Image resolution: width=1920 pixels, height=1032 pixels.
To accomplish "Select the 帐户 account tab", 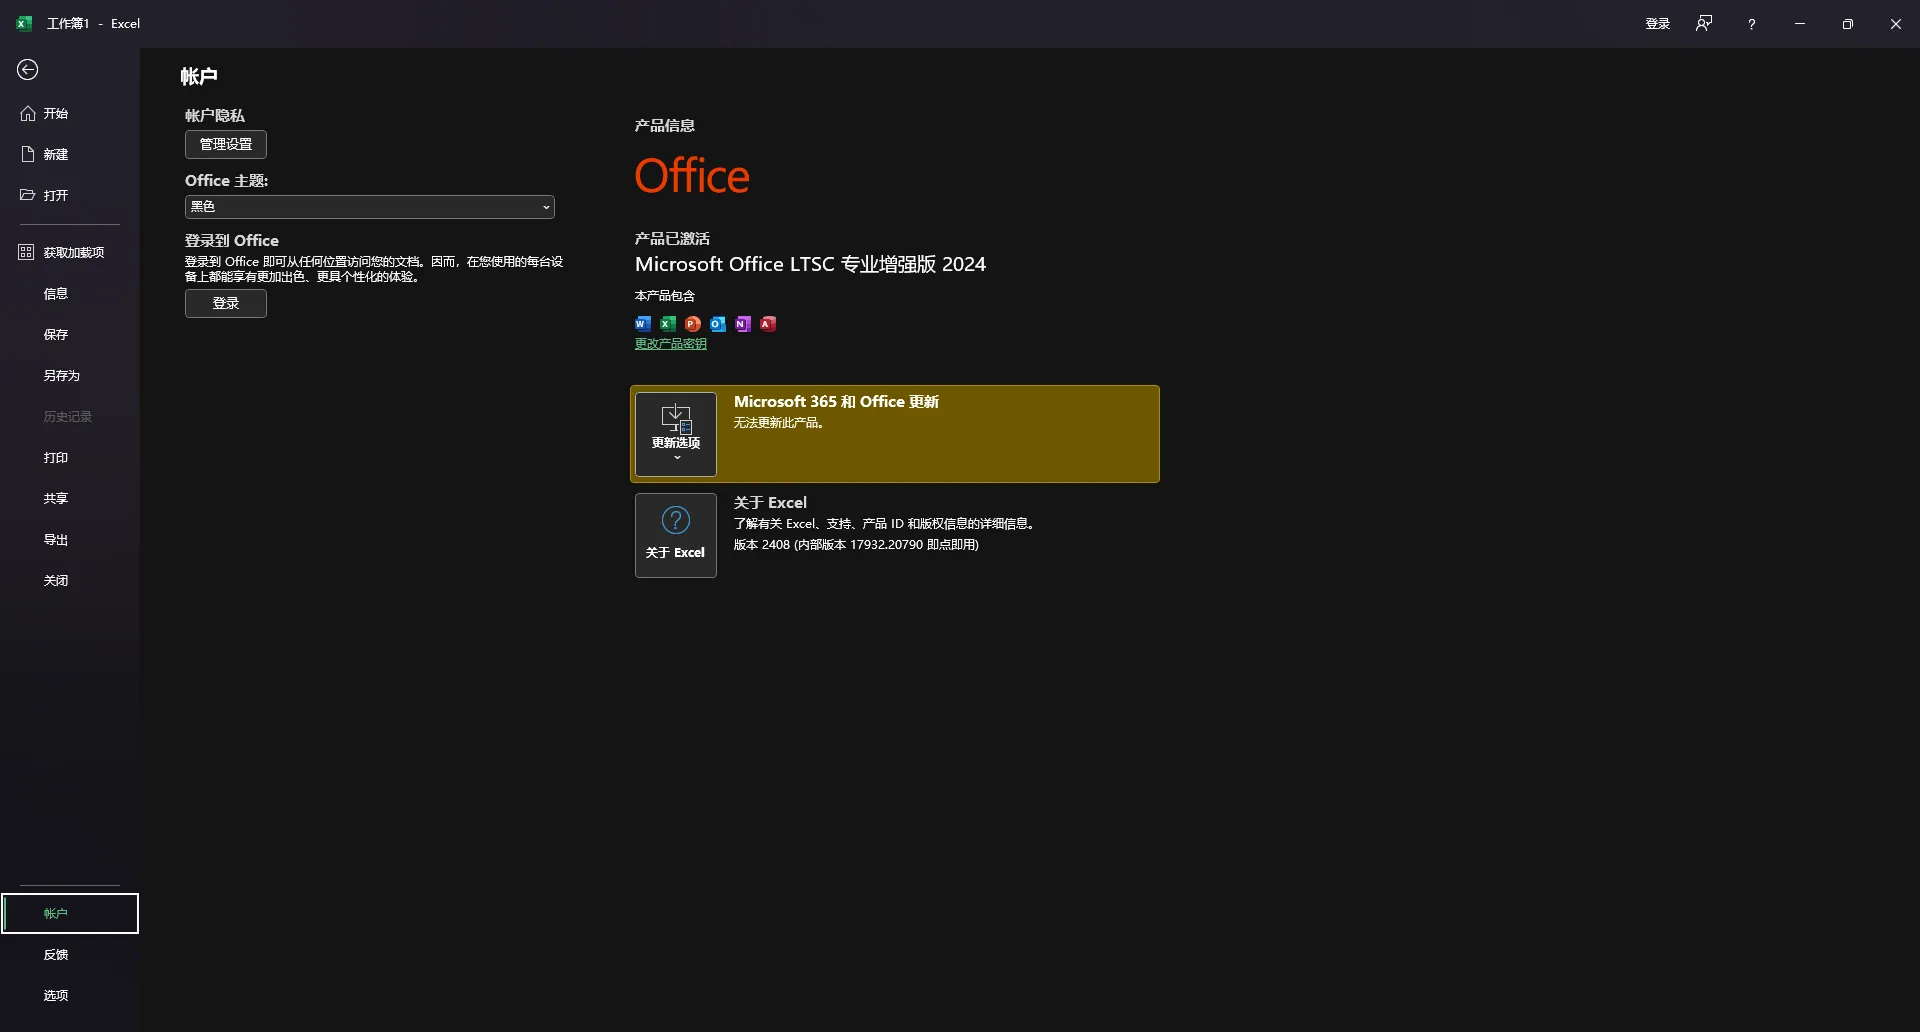I will pos(70,913).
